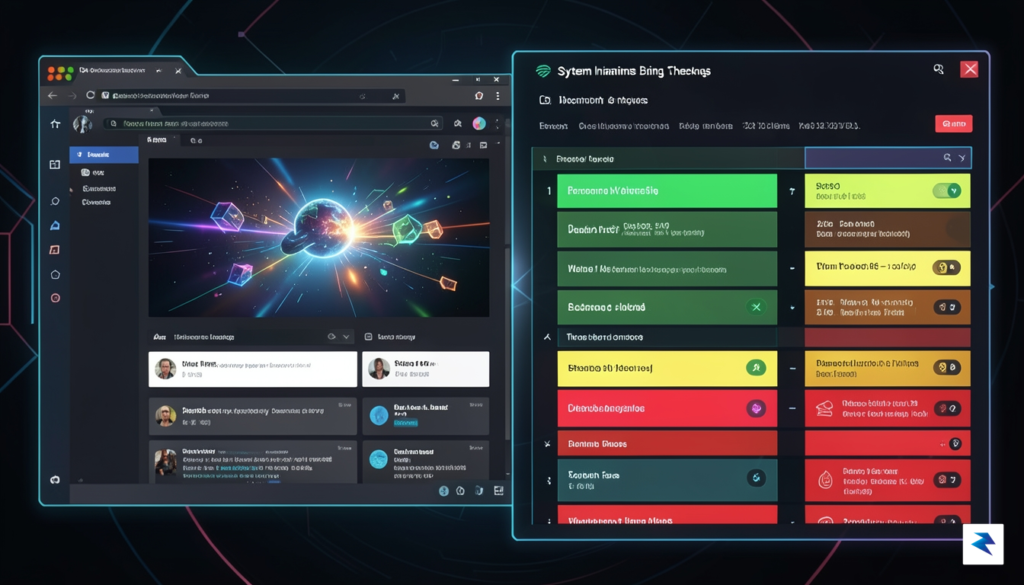Screen dimensions: 1024x585
Task: Select the pentagon icon in left sidebar
Action: click(x=55, y=274)
